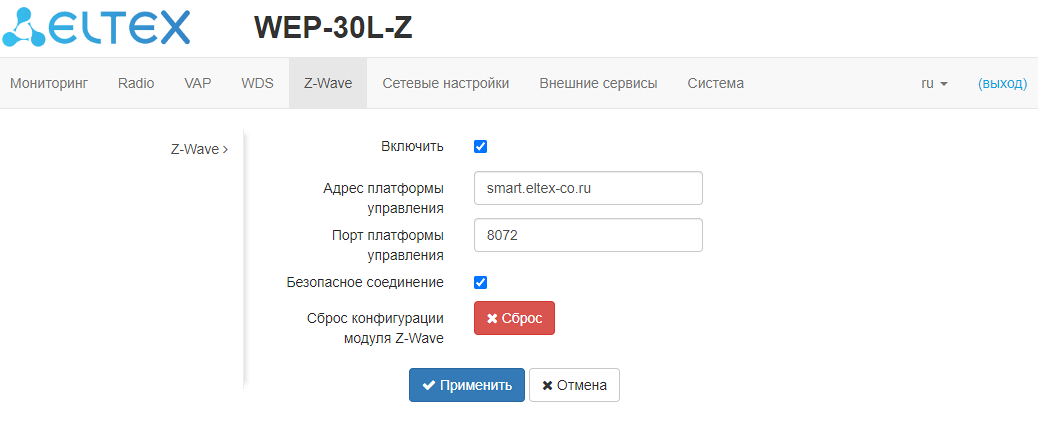Click the Адрес платформы управления field

click(588, 188)
